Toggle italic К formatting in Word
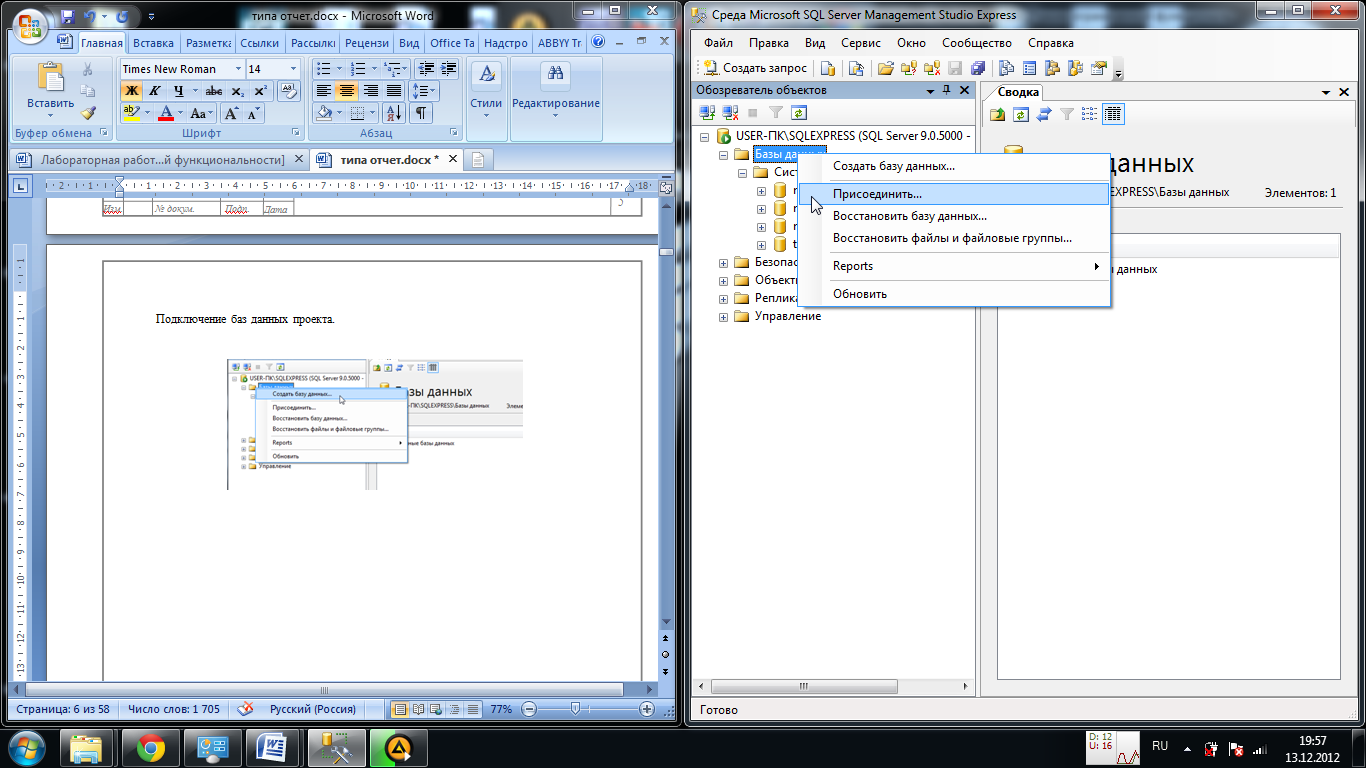 click(155, 91)
